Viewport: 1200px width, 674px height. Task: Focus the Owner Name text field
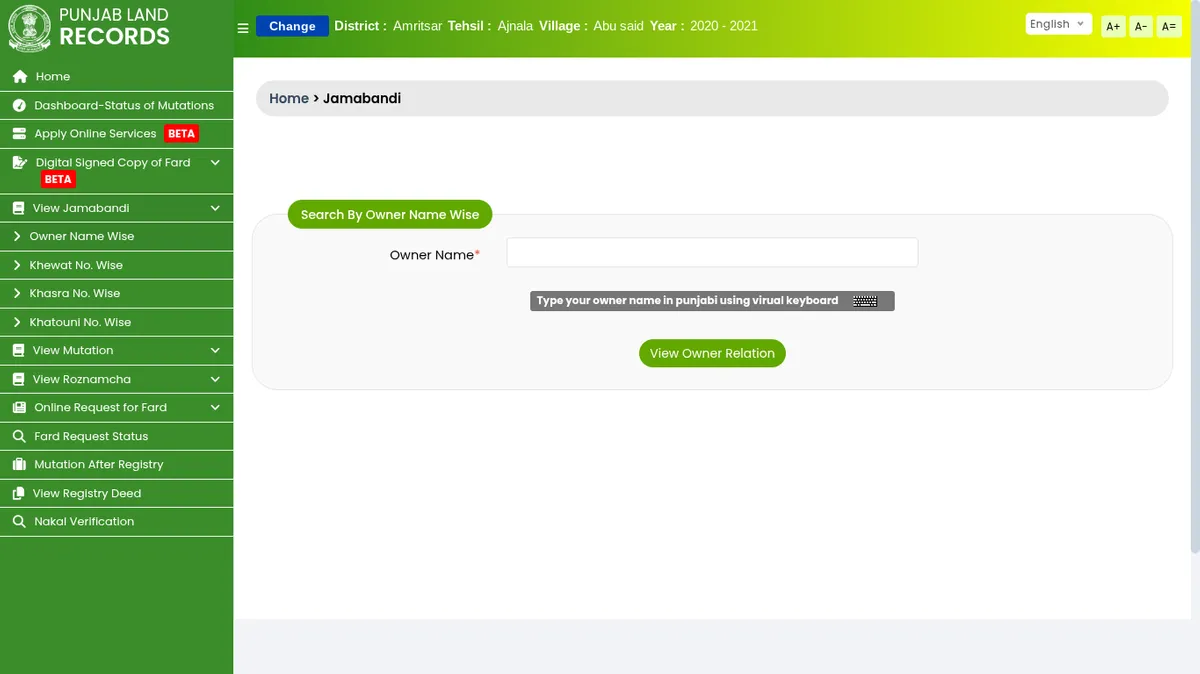pyautogui.click(x=711, y=253)
